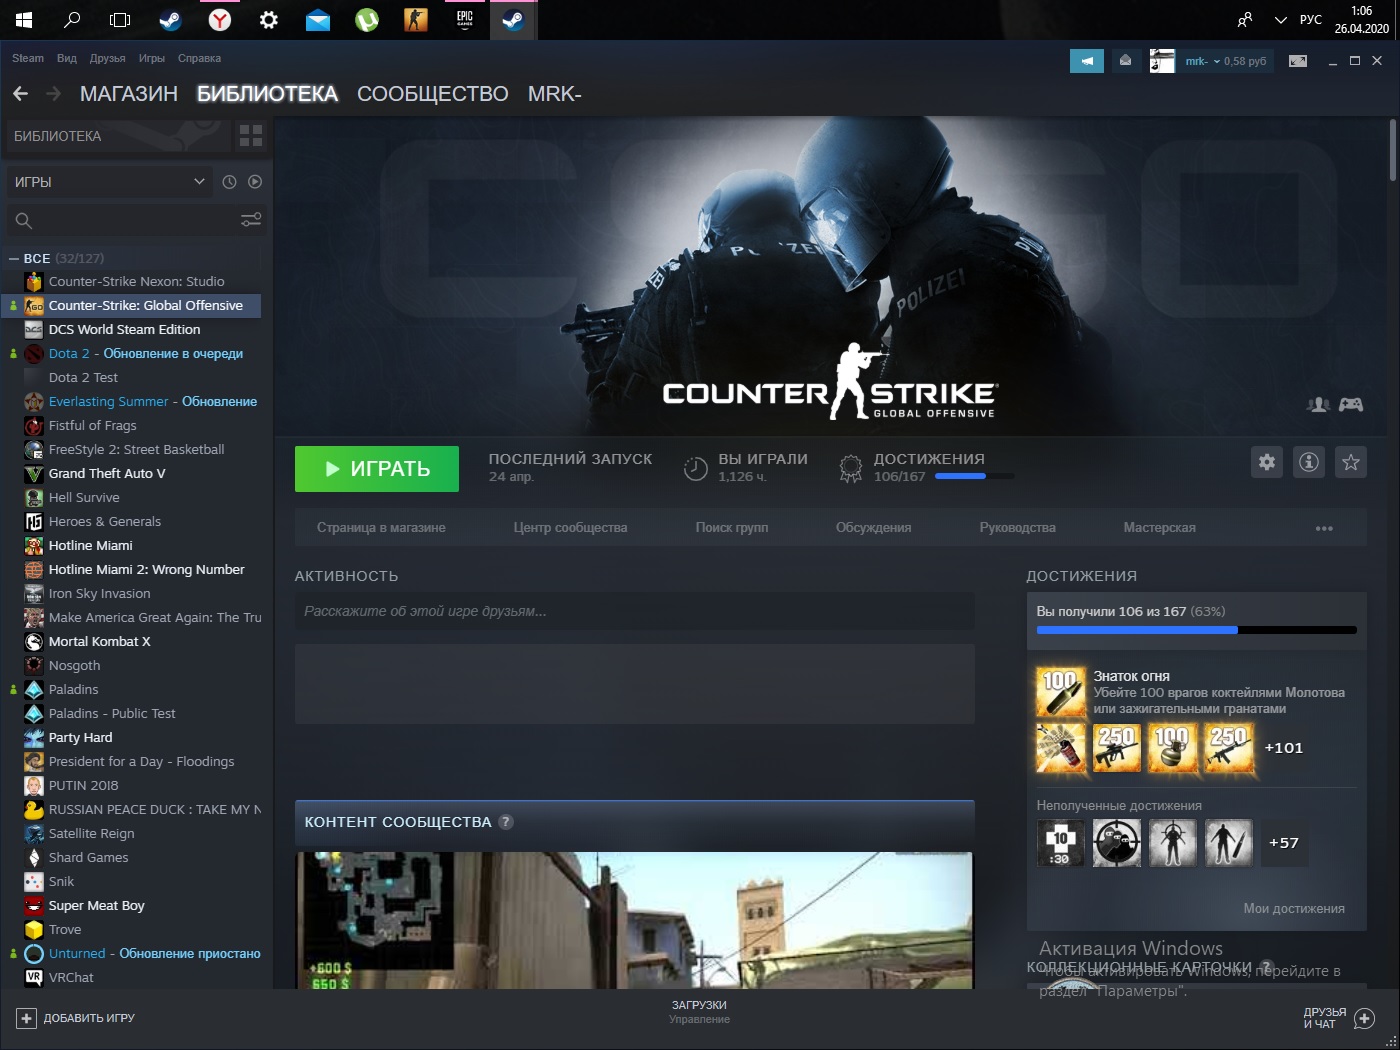This screenshot has height=1050, width=1400.
Task: Click the library search field
Action: pyautogui.click(x=135, y=220)
